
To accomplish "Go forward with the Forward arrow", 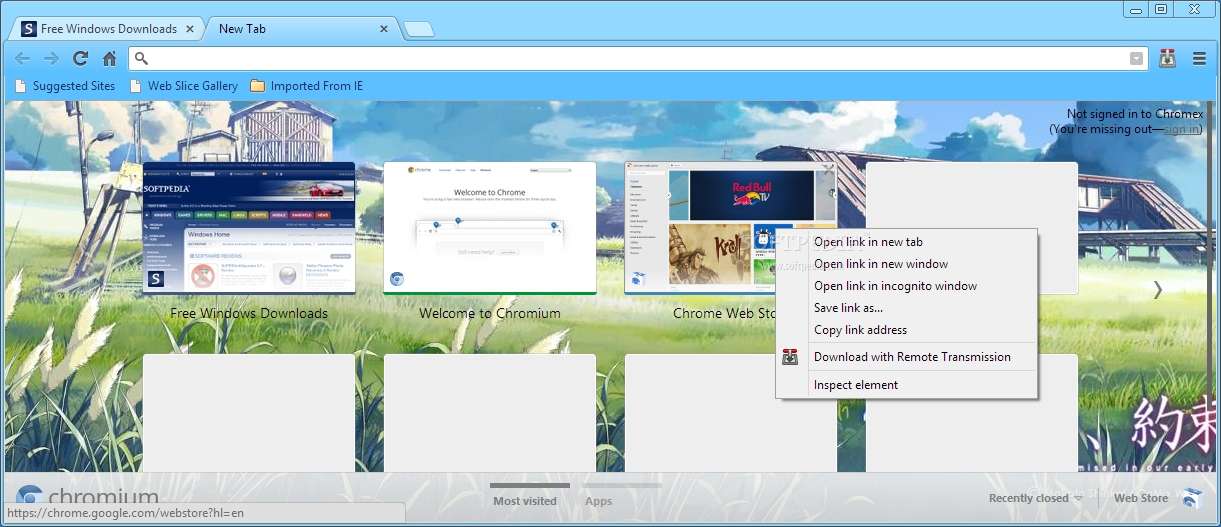I will point(51,58).
